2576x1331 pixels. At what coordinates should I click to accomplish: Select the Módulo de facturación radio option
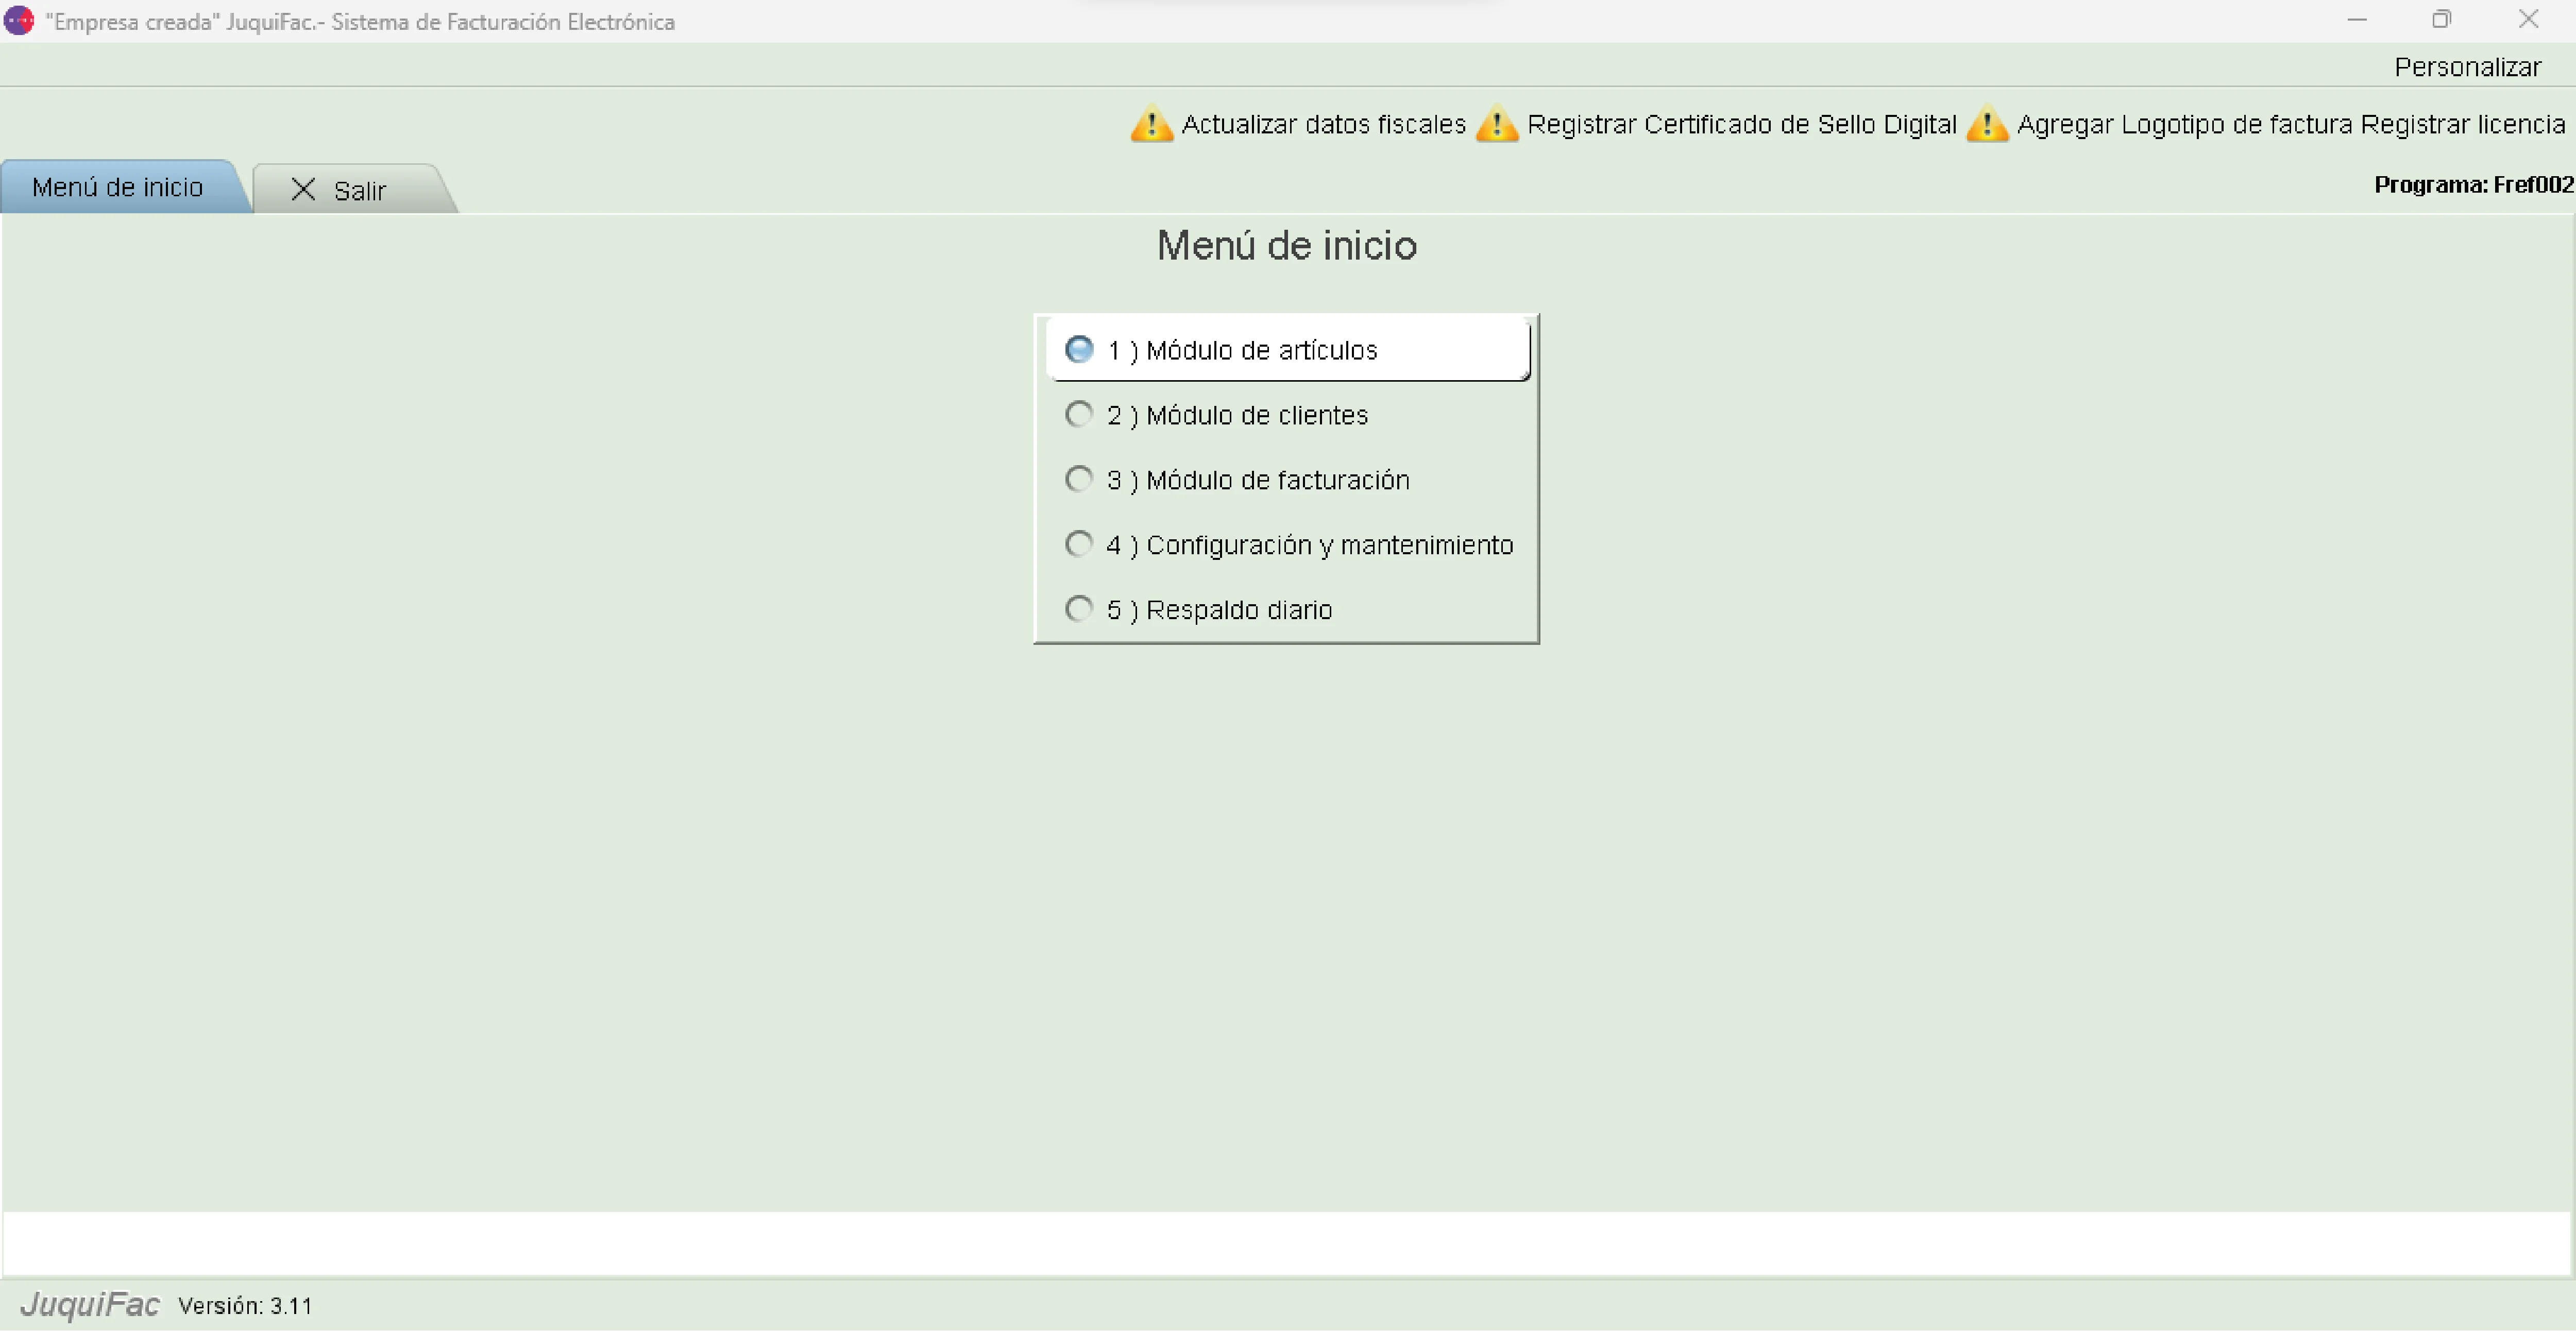click(x=1079, y=479)
